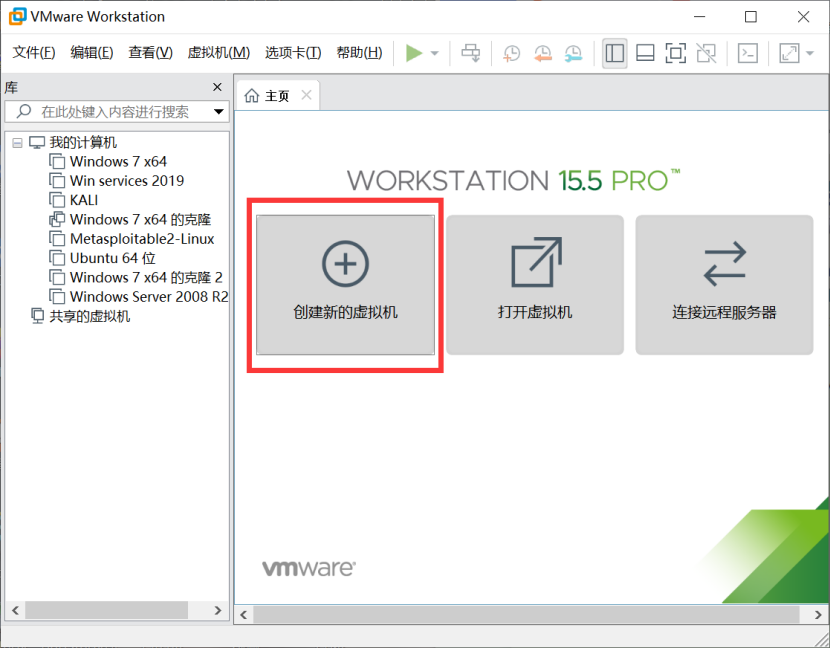The width and height of the screenshot is (830, 648).
Task: Click the take snapshot clock icon
Action: click(511, 53)
